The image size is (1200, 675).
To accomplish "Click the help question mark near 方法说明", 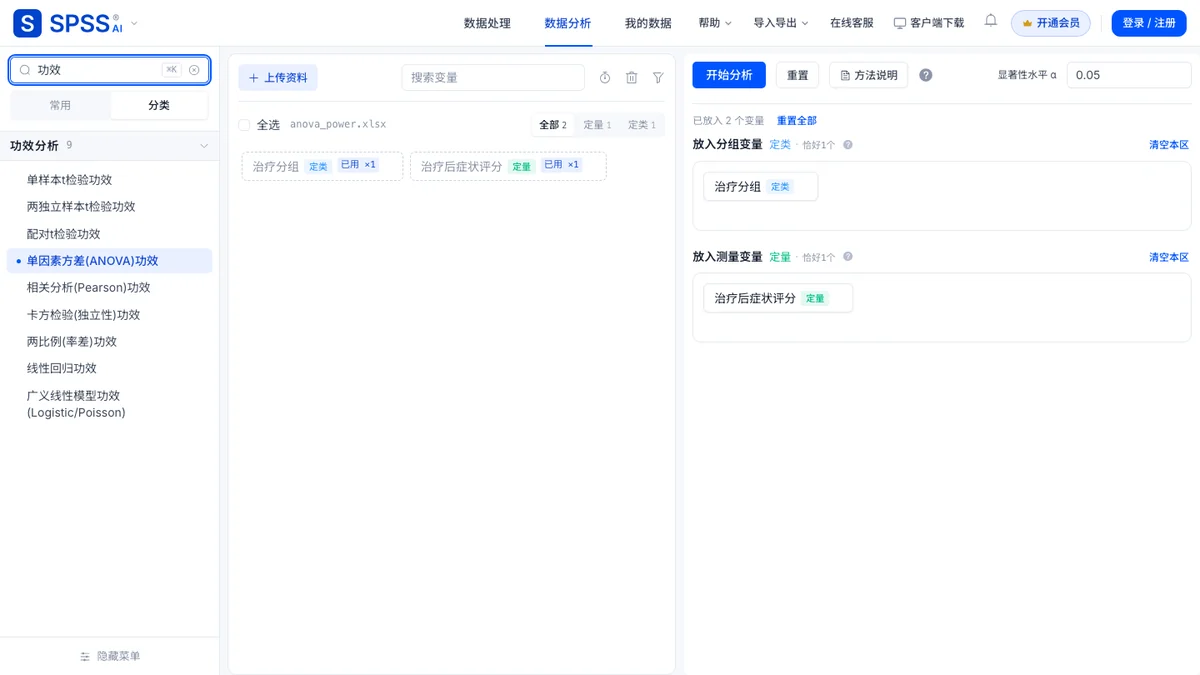I will [926, 75].
